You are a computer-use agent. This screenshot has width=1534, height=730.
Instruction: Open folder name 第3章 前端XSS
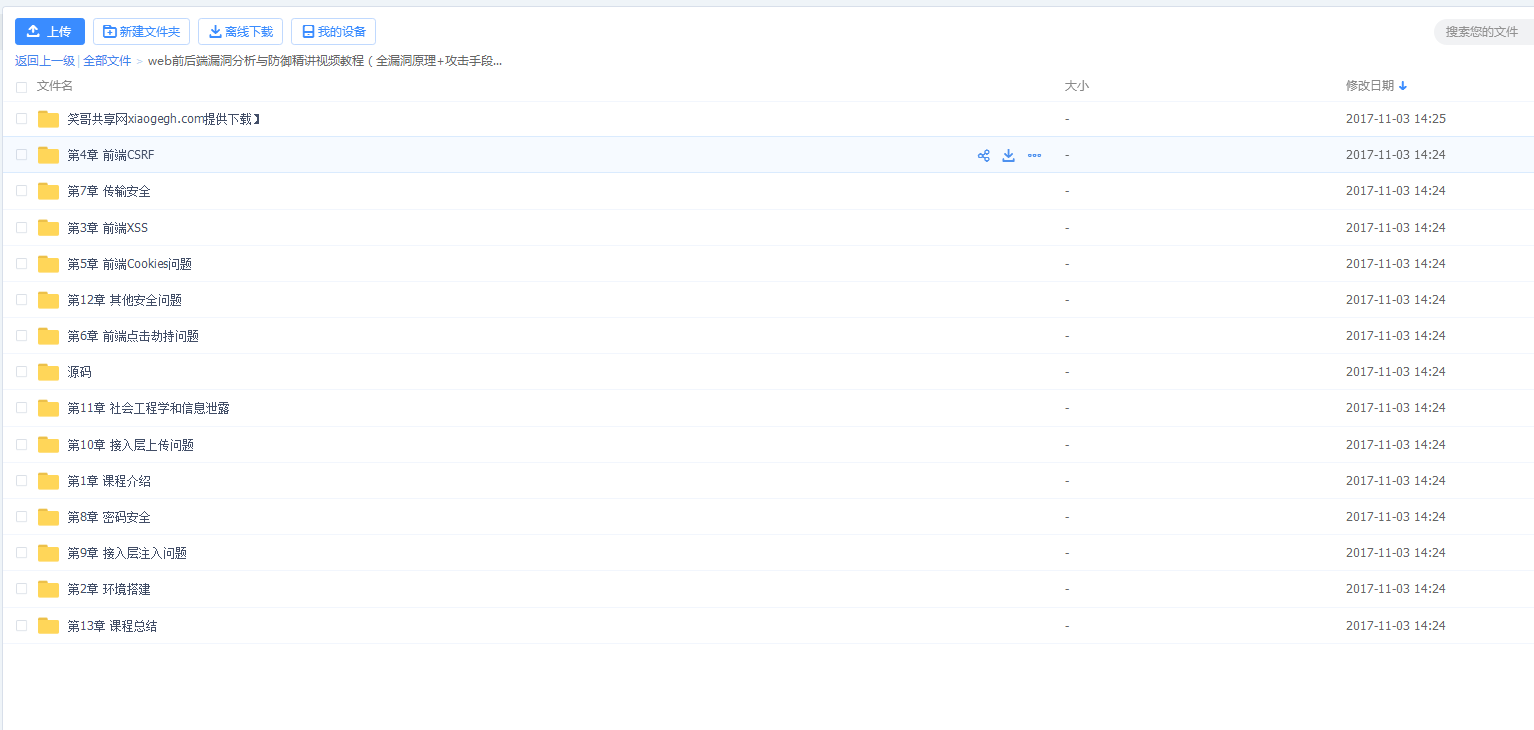(x=108, y=228)
